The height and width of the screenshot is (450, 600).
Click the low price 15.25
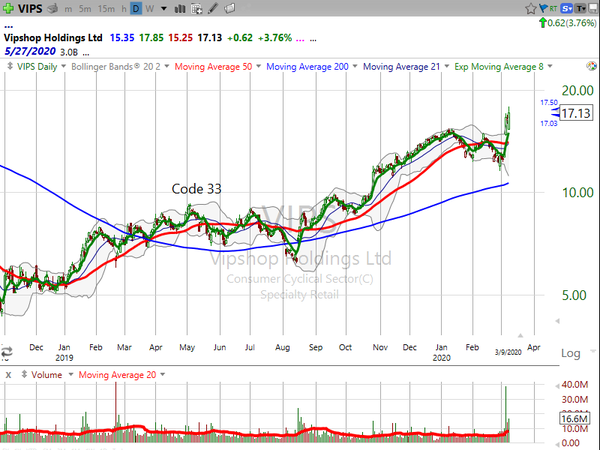click(180, 38)
